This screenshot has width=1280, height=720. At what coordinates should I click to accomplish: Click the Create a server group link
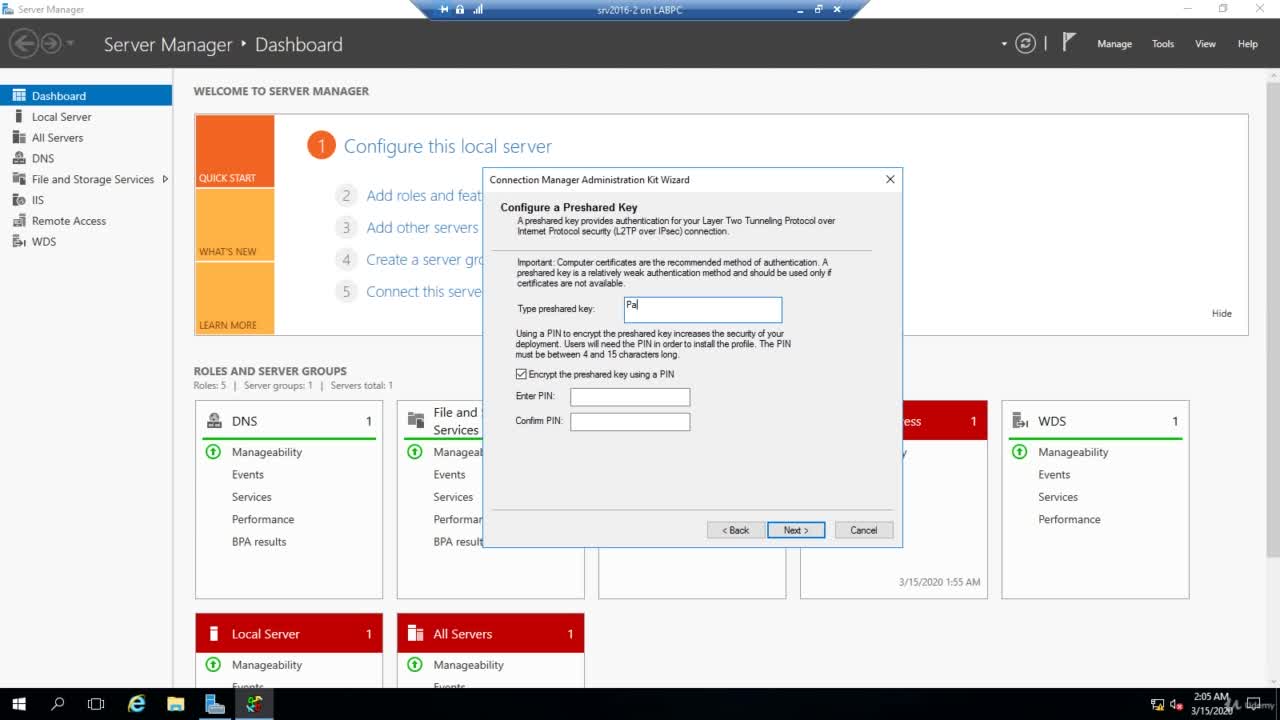[x=424, y=260]
